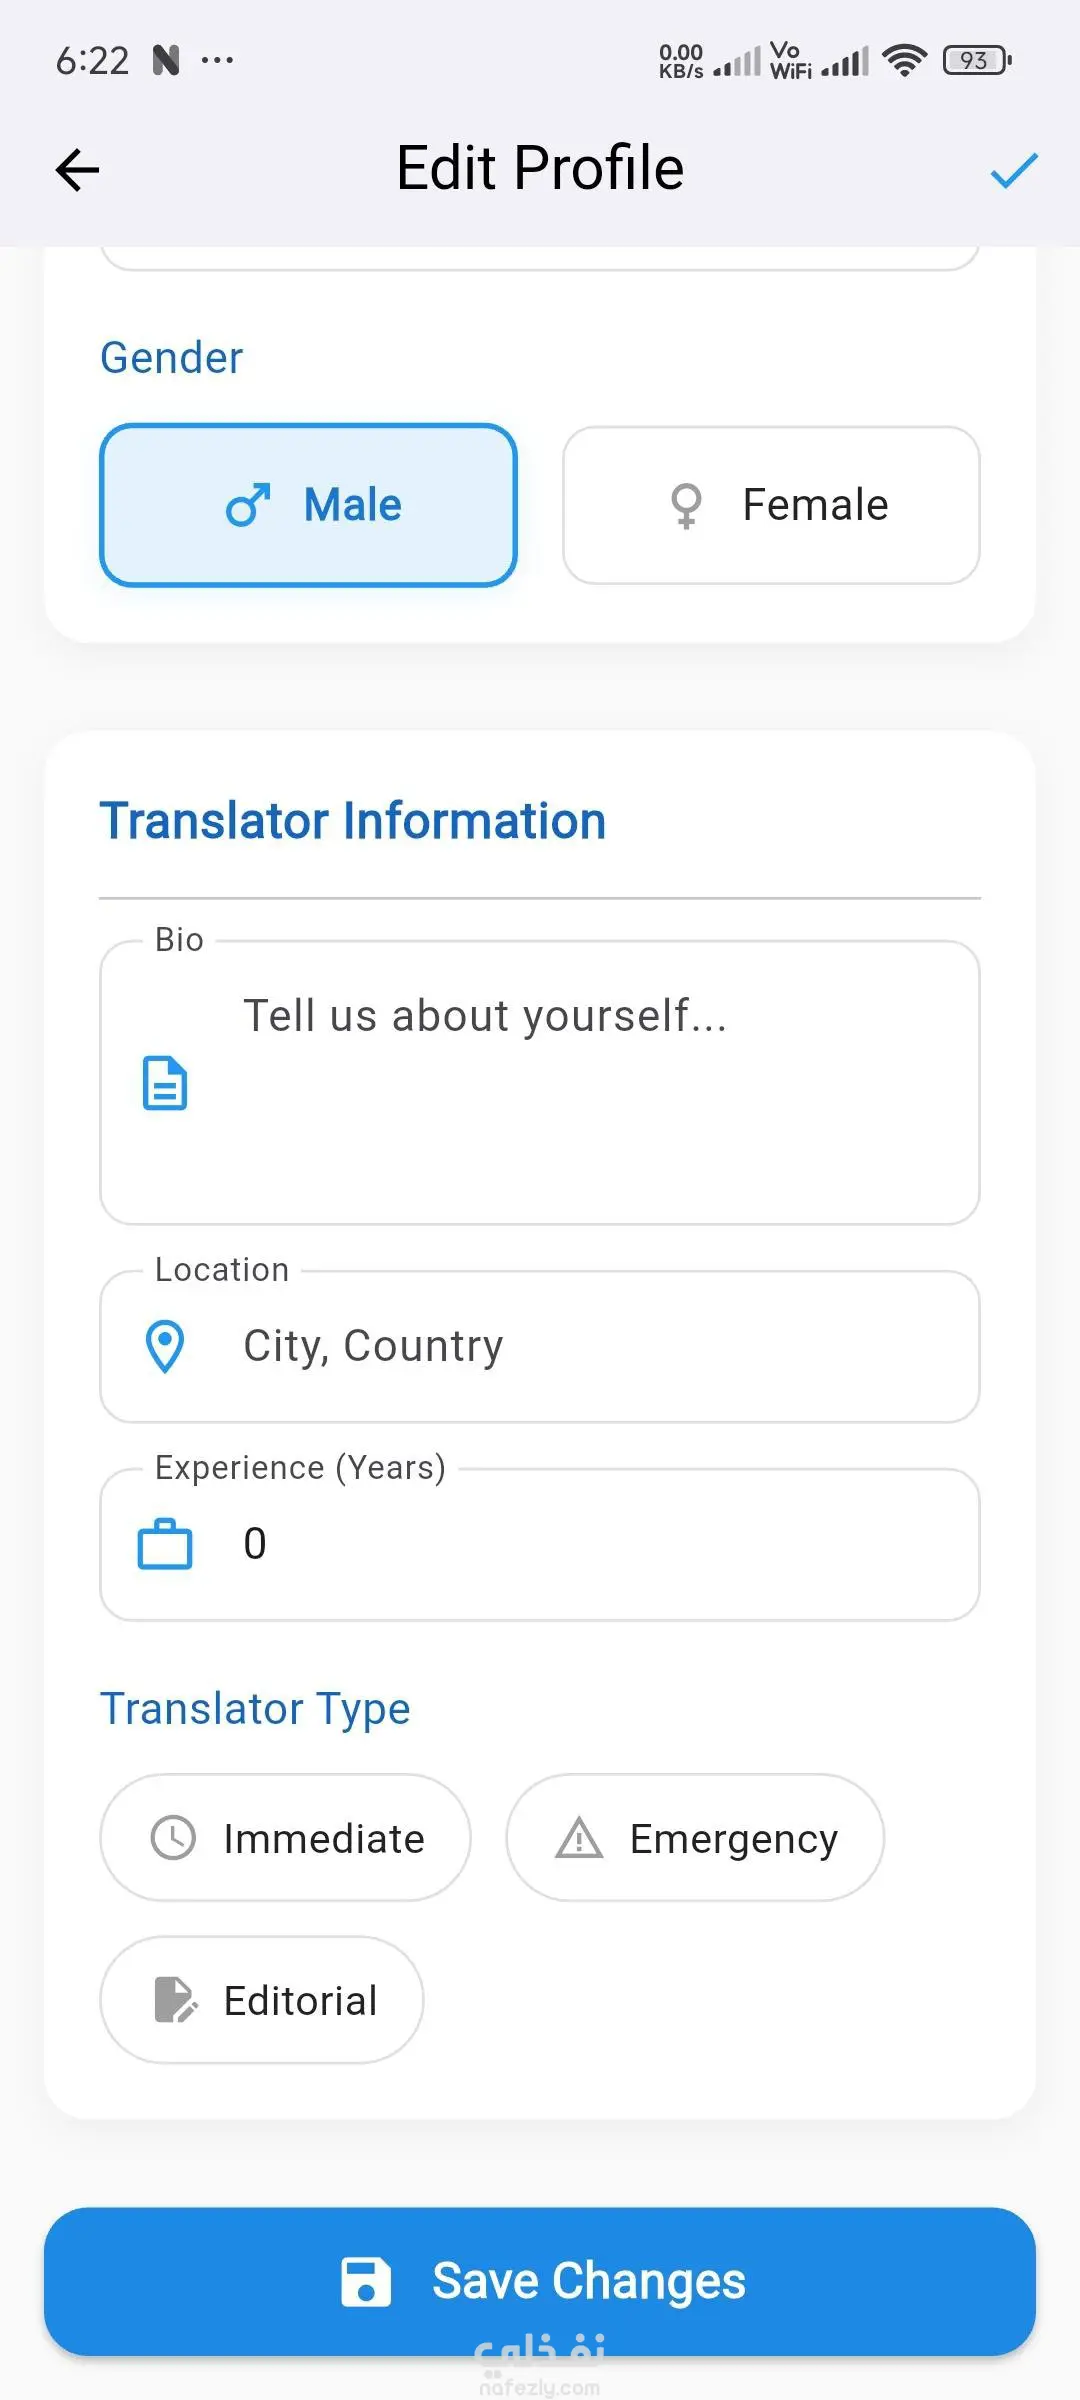1080x2400 pixels.
Task: Toggle the Editorial translator type chip
Action: 262,2000
